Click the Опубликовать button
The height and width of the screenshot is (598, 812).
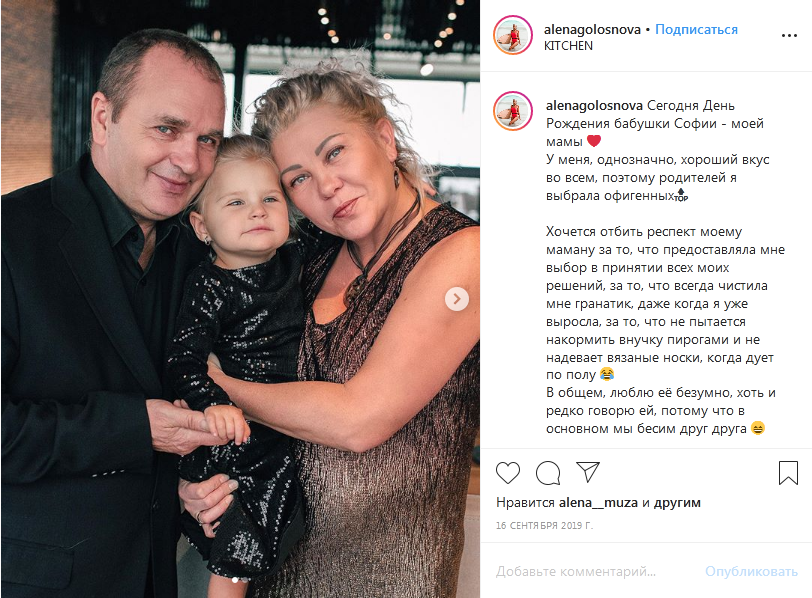click(x=751, y=572)
